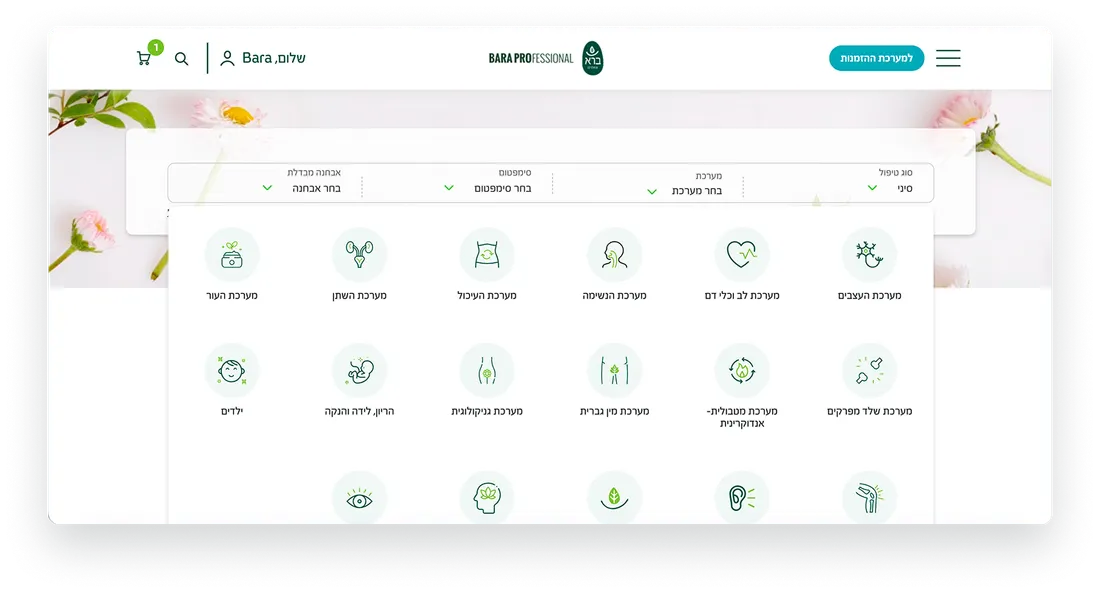
Task: Select the children icon "ילדים"
Action: point(232,371)
